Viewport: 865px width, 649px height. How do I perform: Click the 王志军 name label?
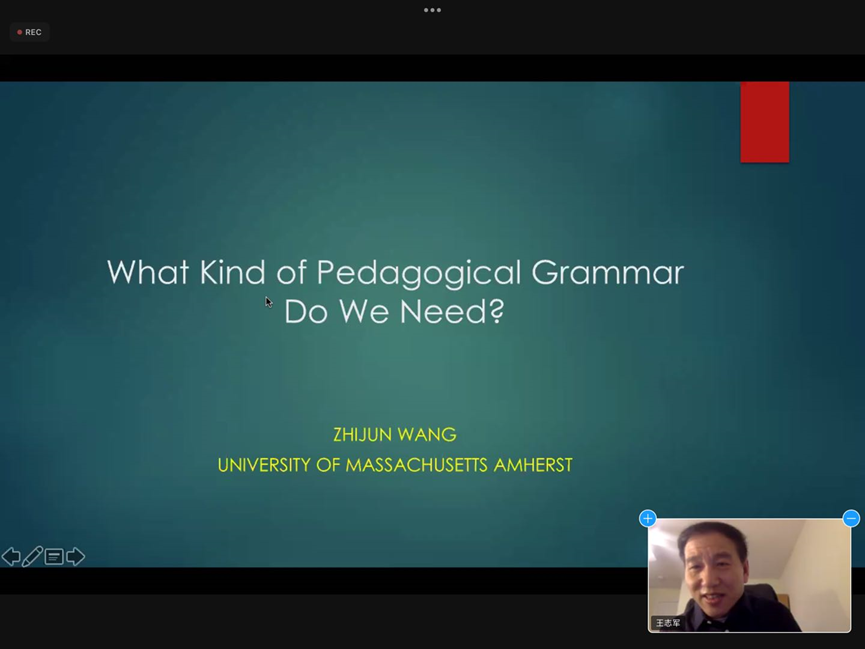point(668,623)
